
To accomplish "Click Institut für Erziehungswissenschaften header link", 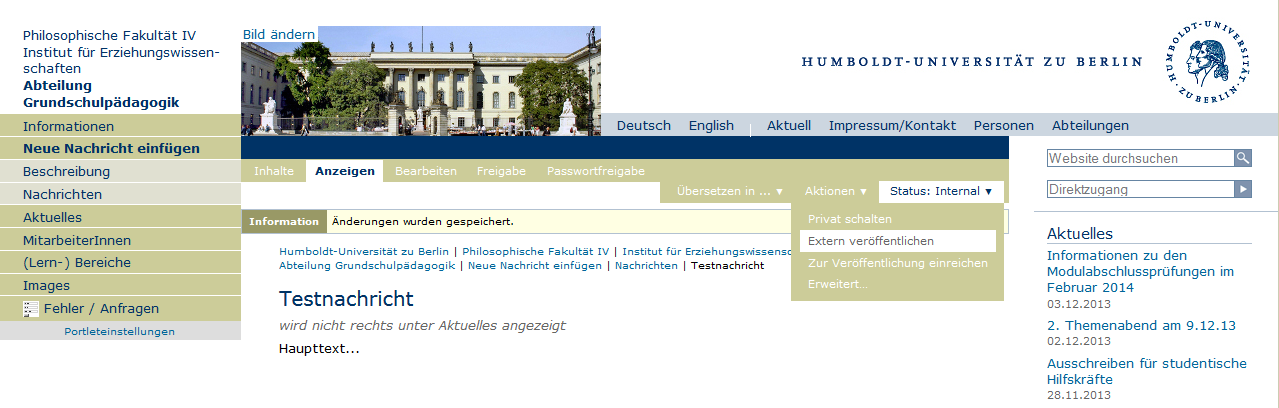I will [x=120, y=60].
